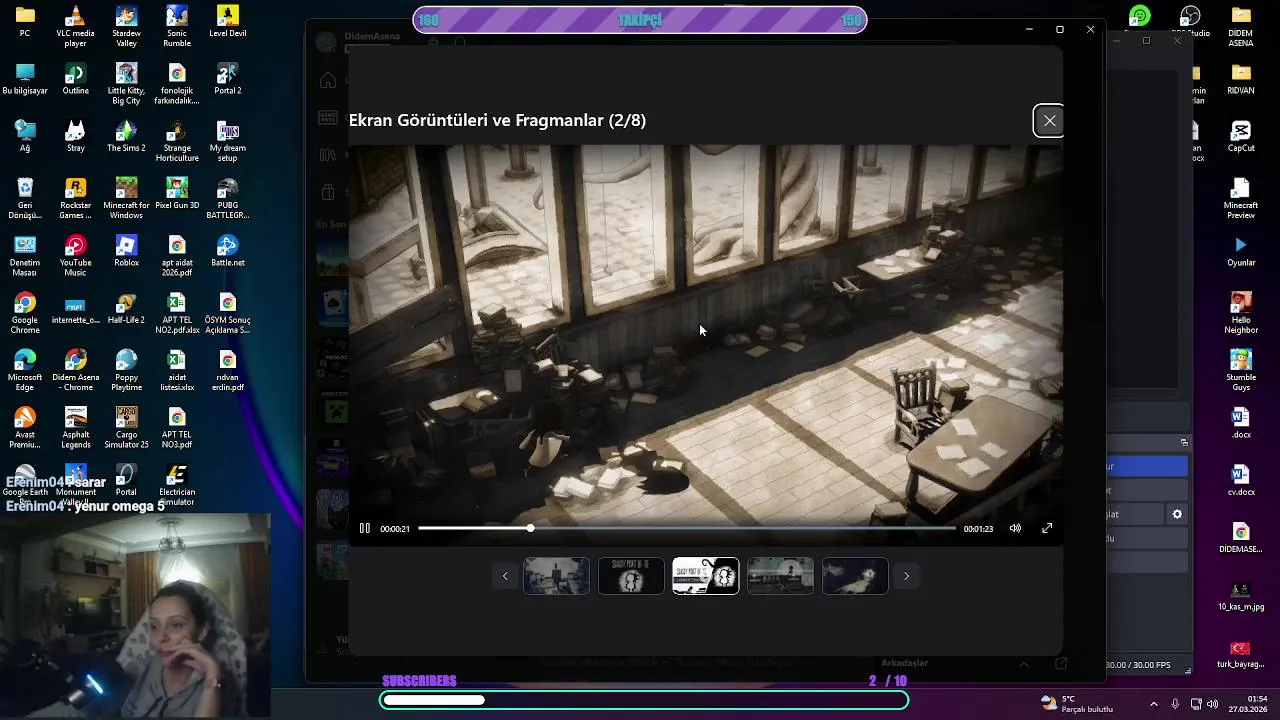Open Pixel Gun 3D desktop shortcut
Screen dimensions: 1280x720
click(x=177, y=194)
